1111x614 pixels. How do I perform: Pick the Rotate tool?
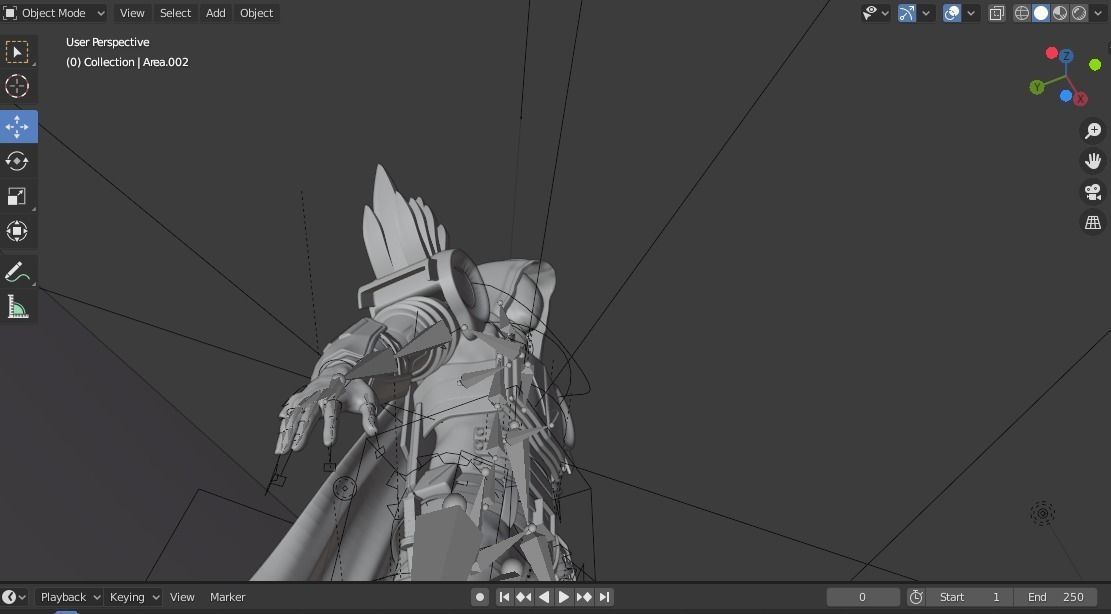18,161
